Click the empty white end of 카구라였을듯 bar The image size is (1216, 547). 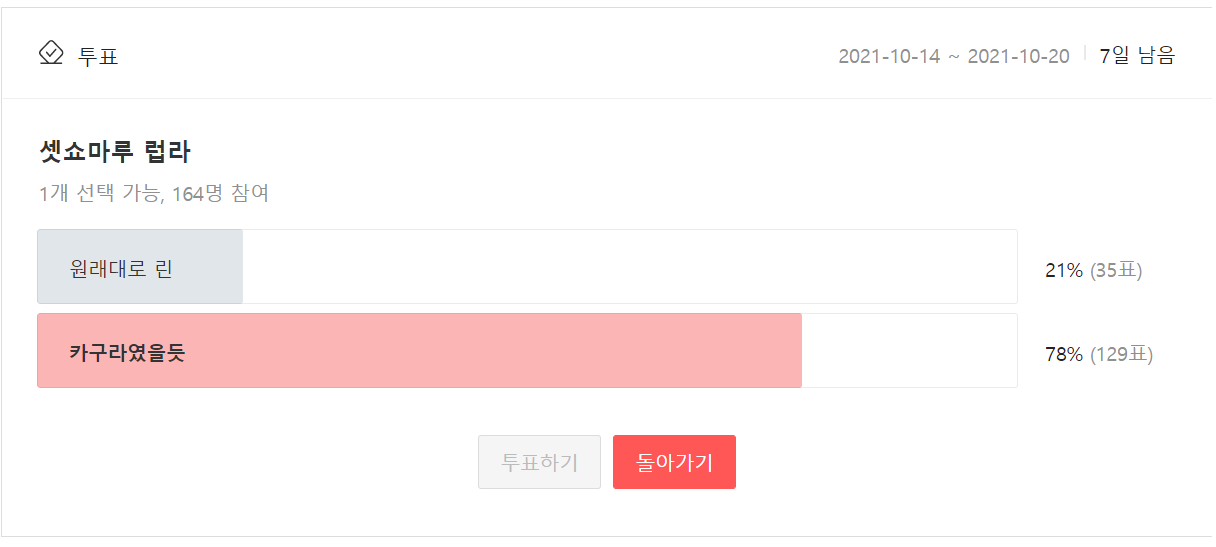(909, 350)
